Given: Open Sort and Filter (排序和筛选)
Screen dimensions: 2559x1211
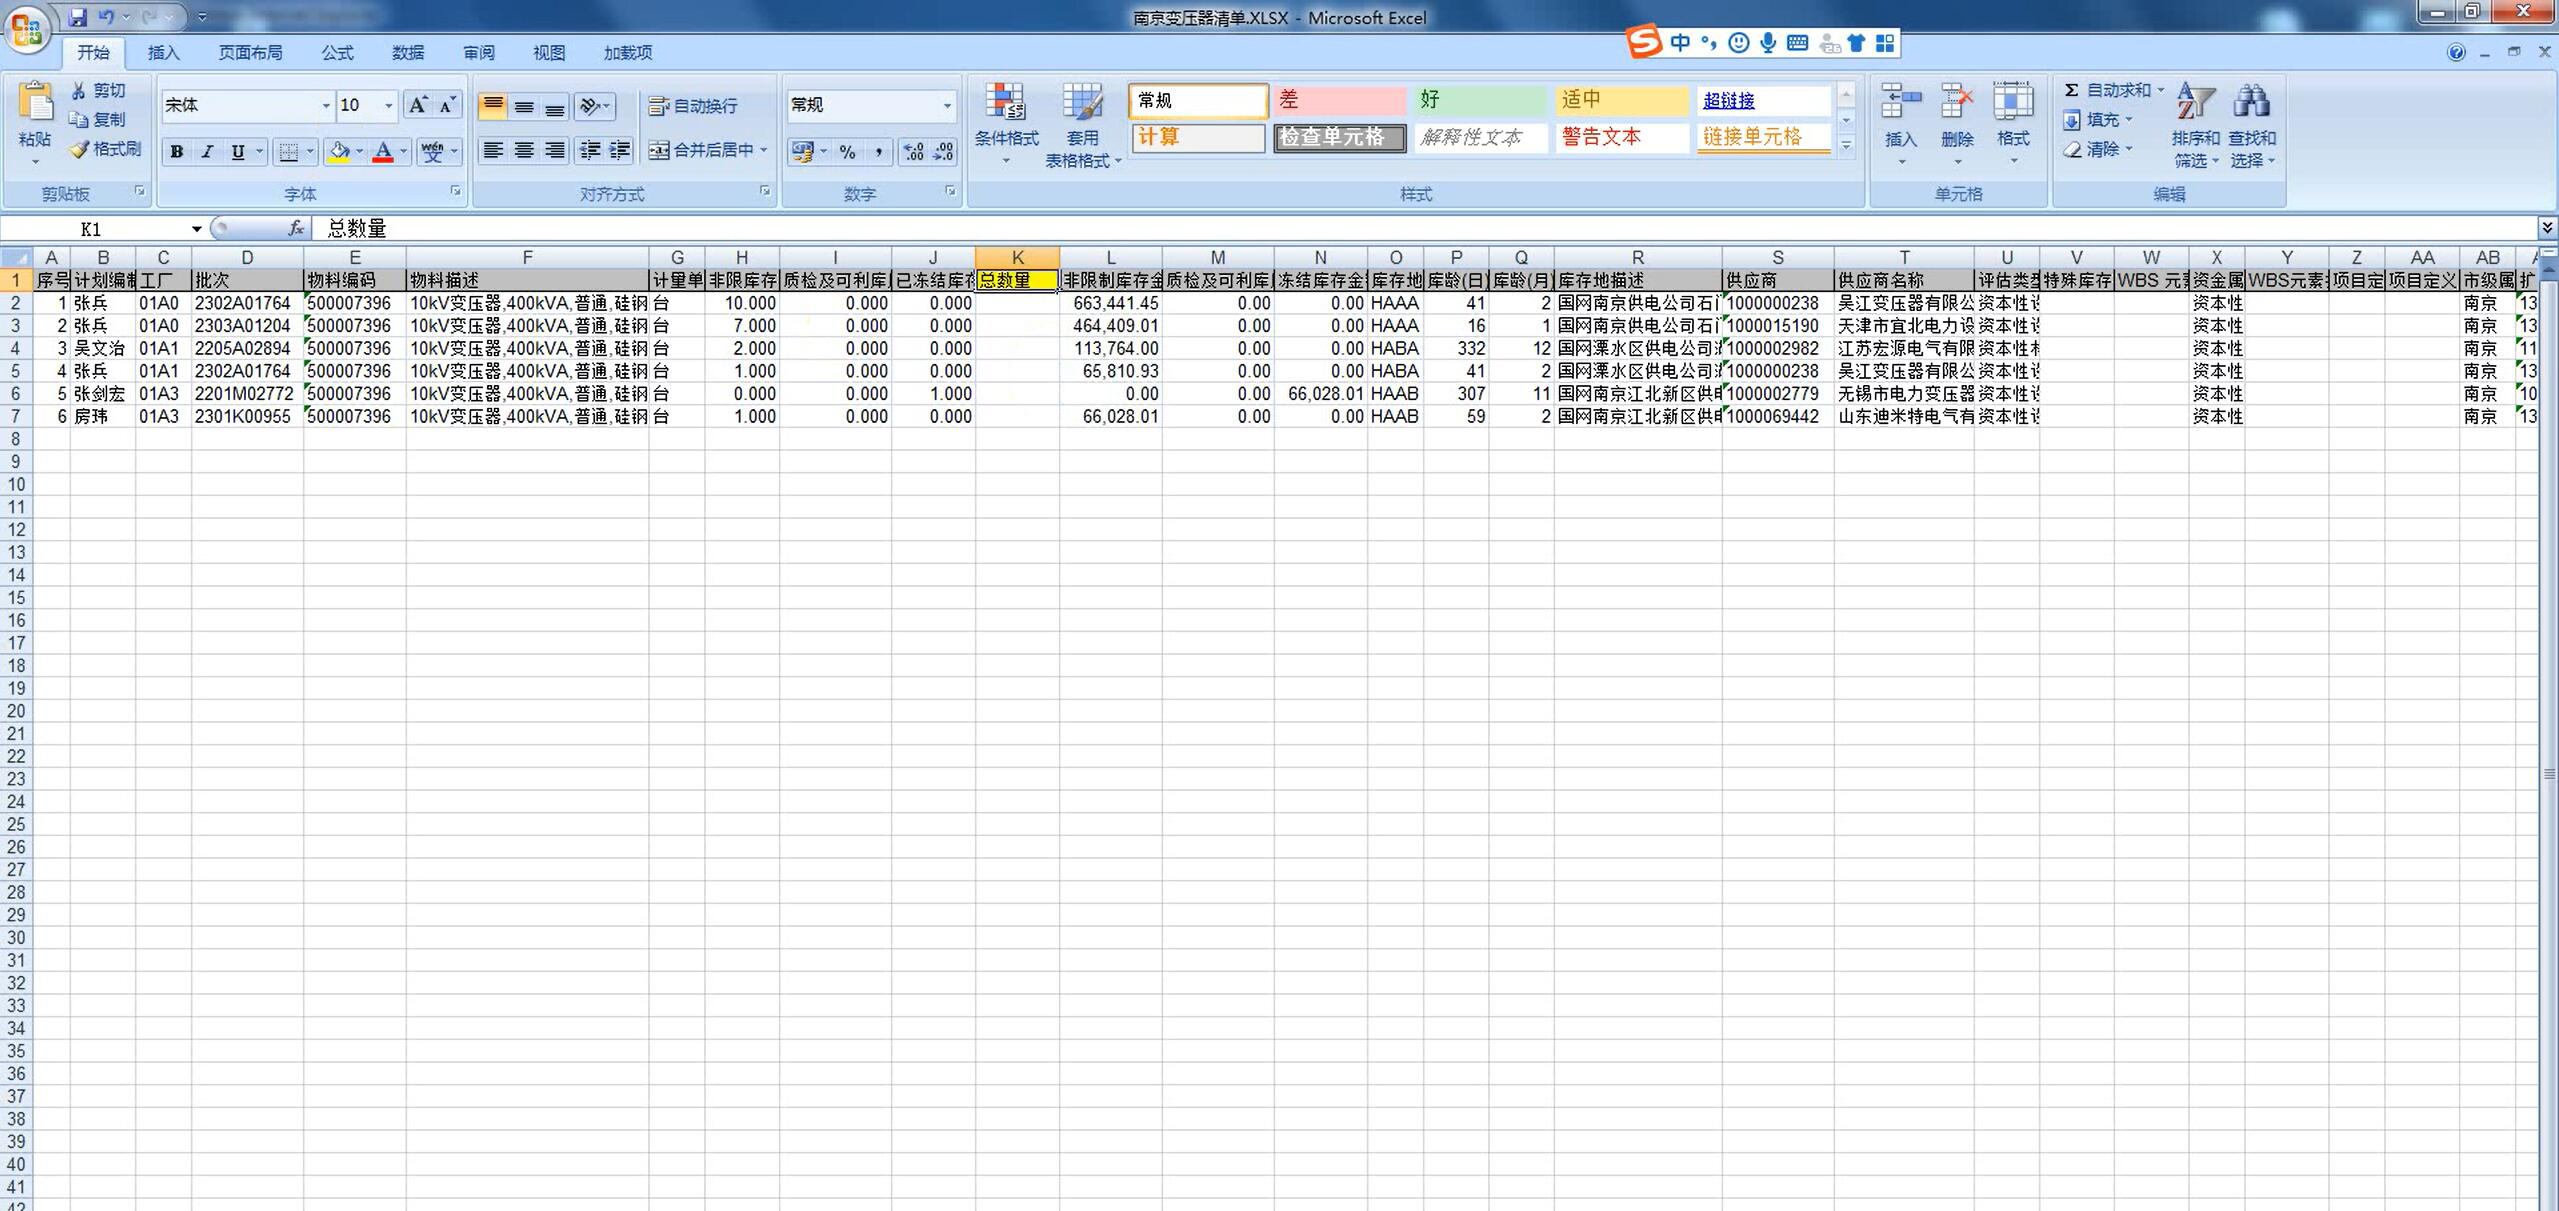Looking at the screenshot, I should point(2195,103).
